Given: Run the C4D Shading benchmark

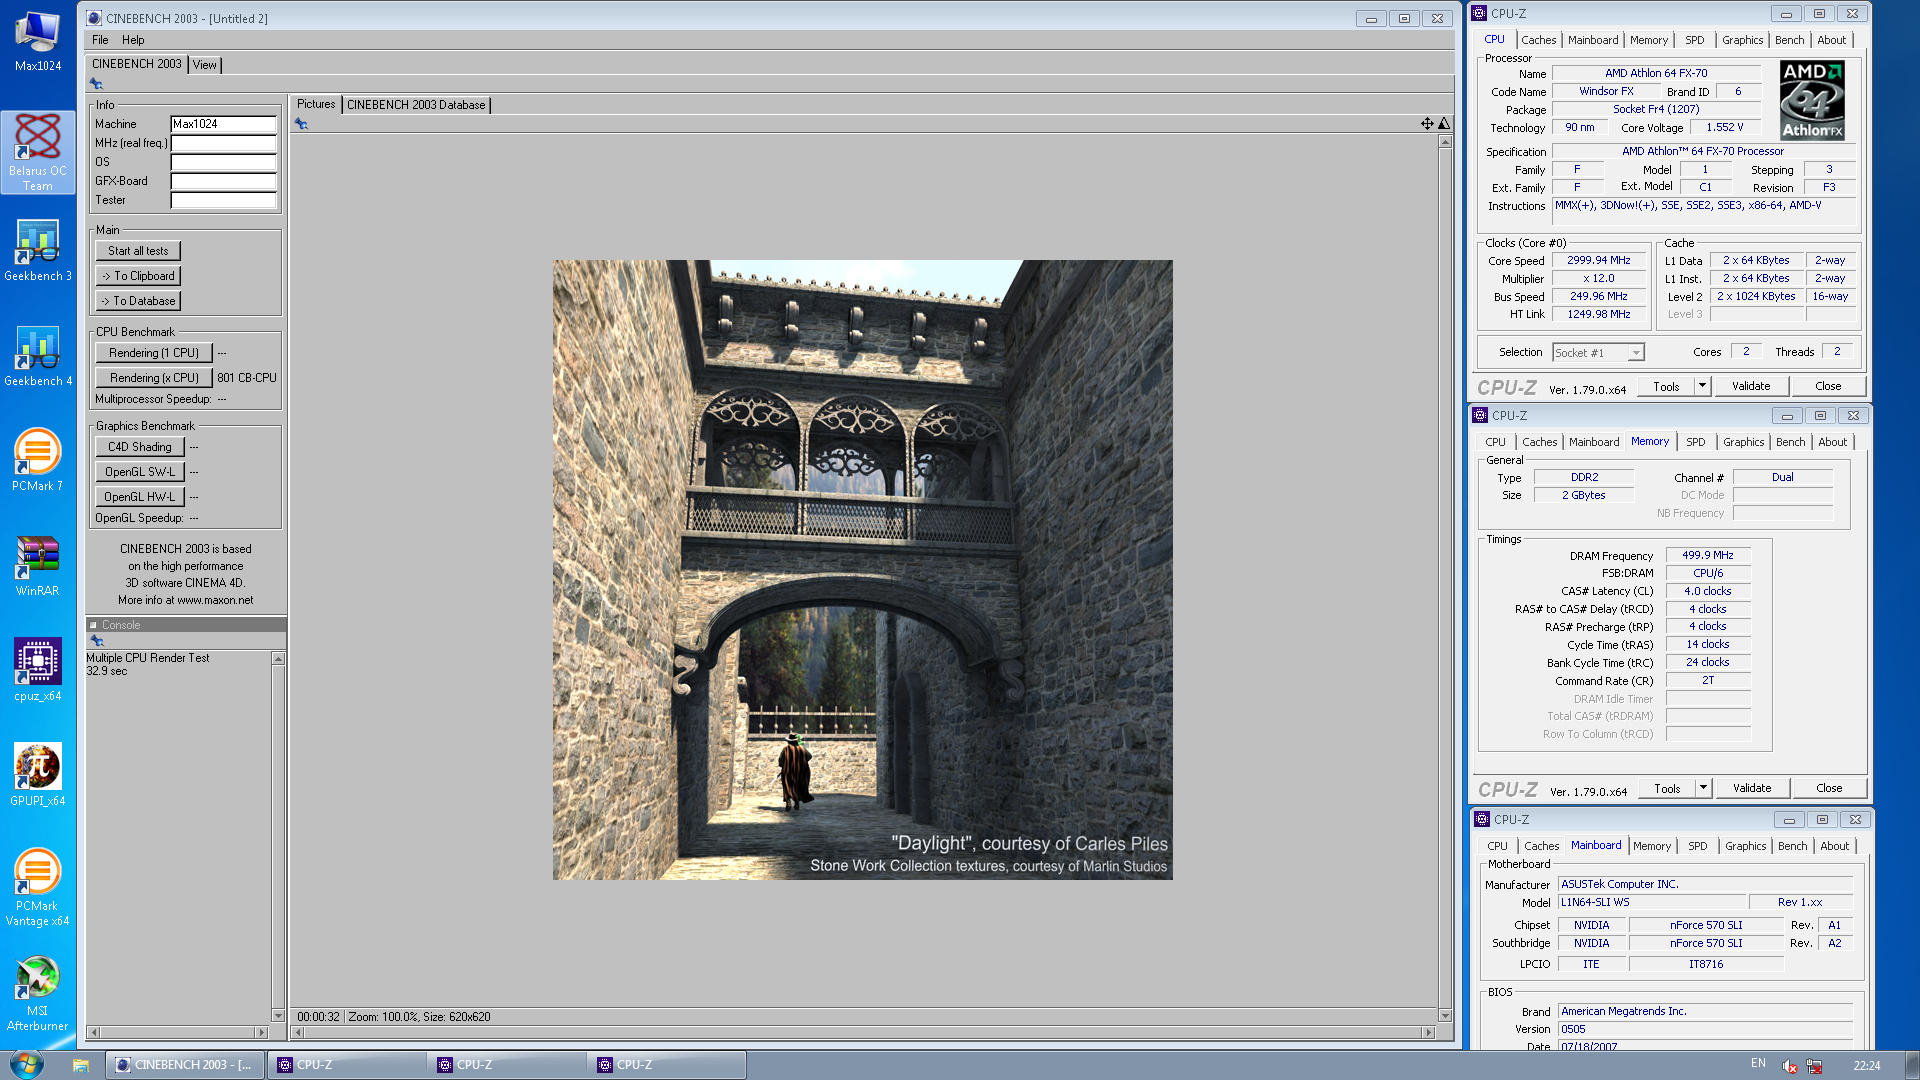Looking at the screenshot, I should coord(140,447).
